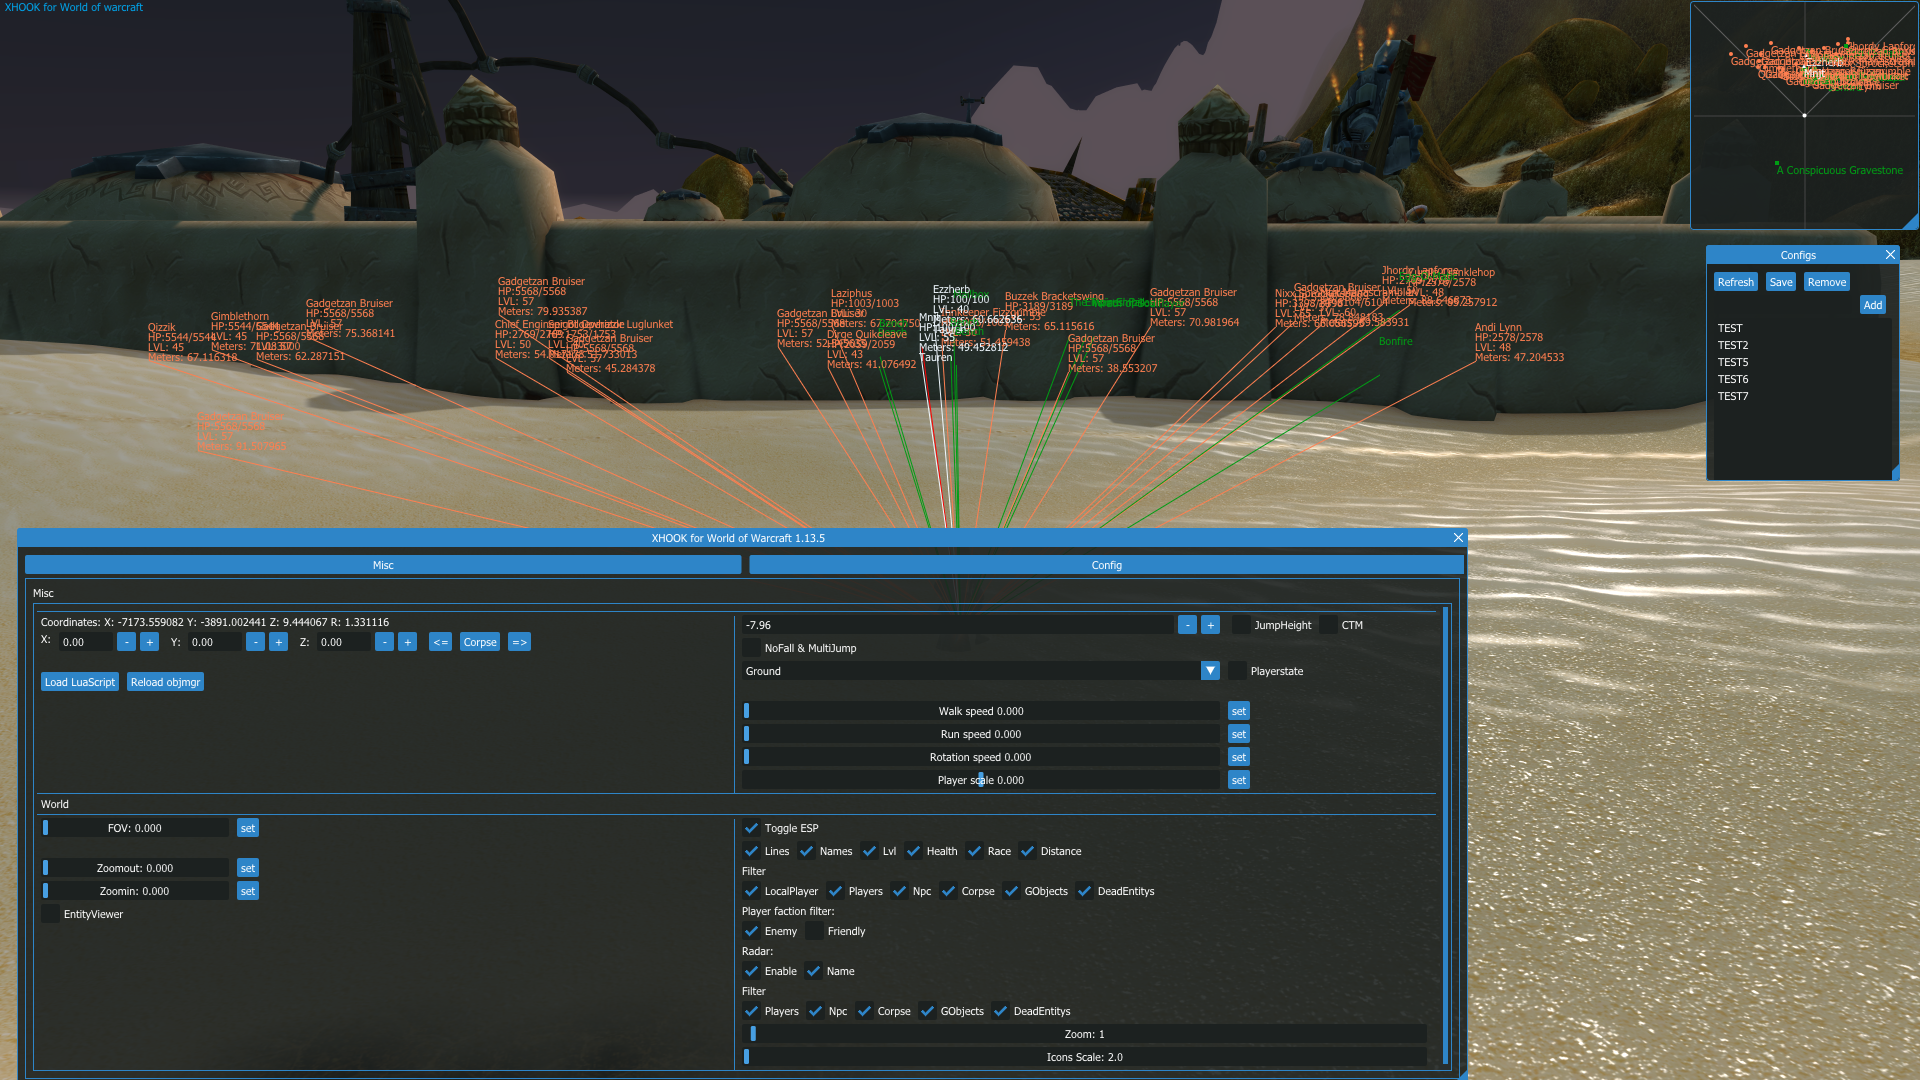The width and height of the screenshot is (1920, 1080).
Task: Disable the Toggle ESP checkbox
Action: (751, 828)
